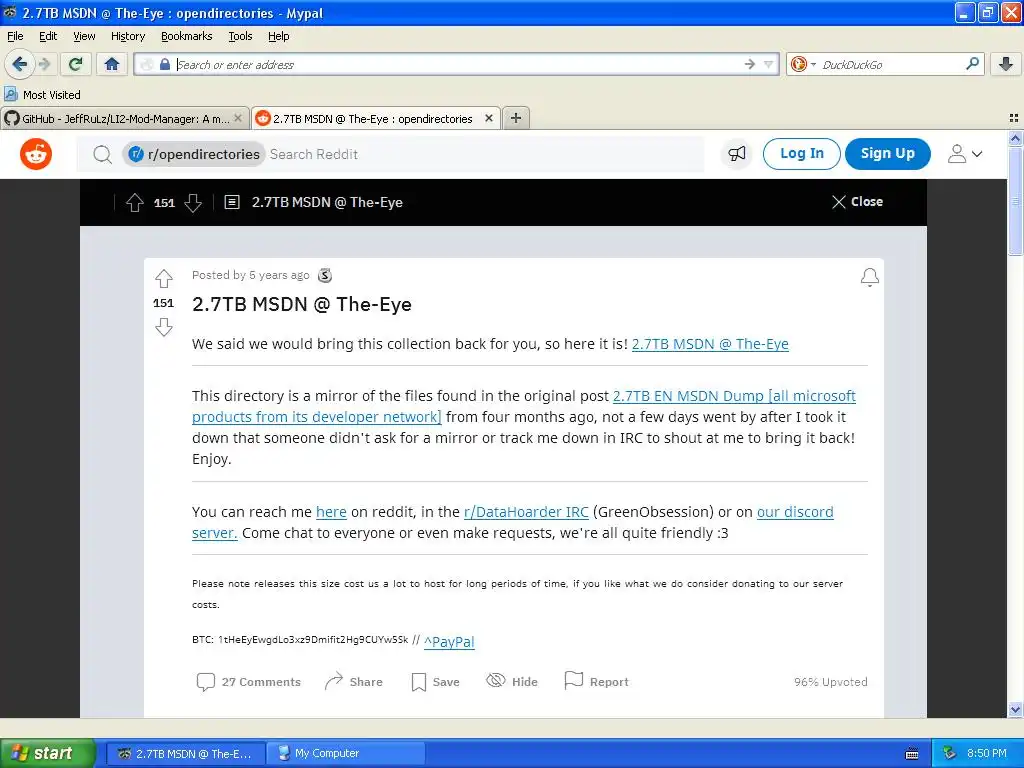Viewport: 1024px width, 768px height.
Task: Open the 27 Comments section
Action: [x=248, y=682]
